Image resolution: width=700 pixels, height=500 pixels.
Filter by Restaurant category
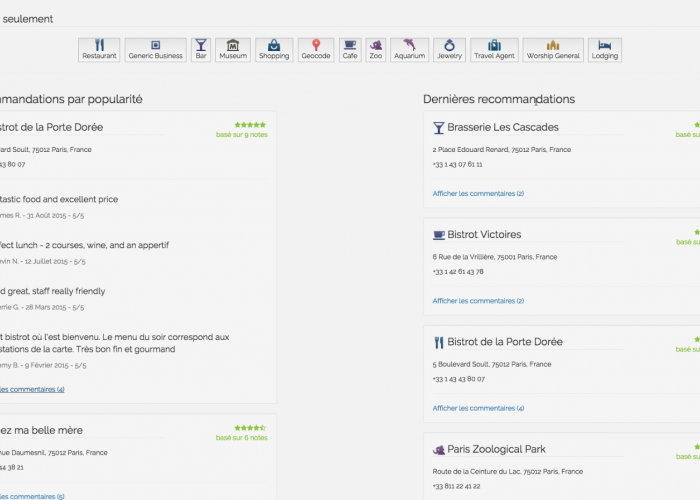pos(99,50)
